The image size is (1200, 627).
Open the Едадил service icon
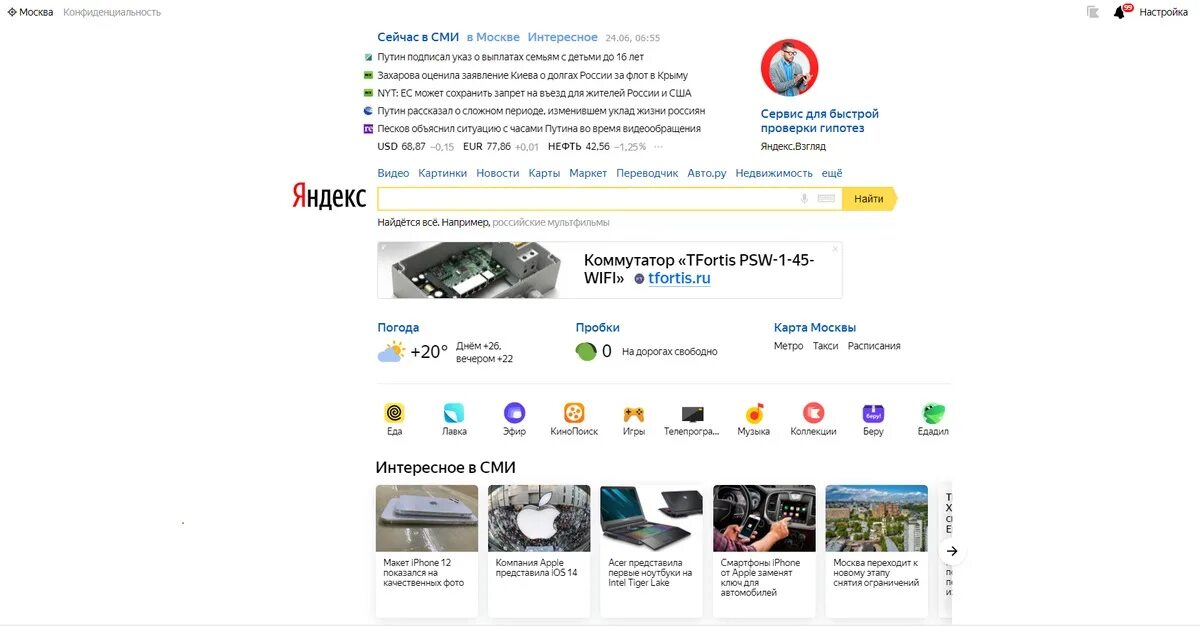933,413
